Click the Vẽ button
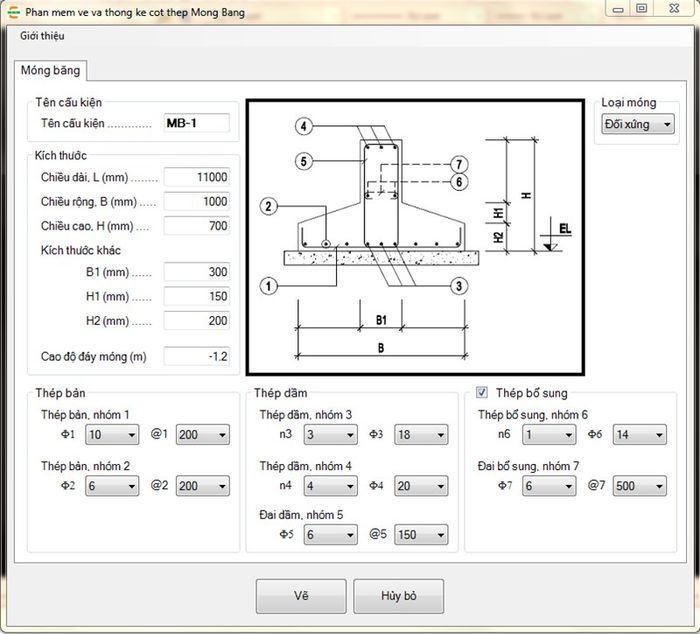 coord(301,596)
